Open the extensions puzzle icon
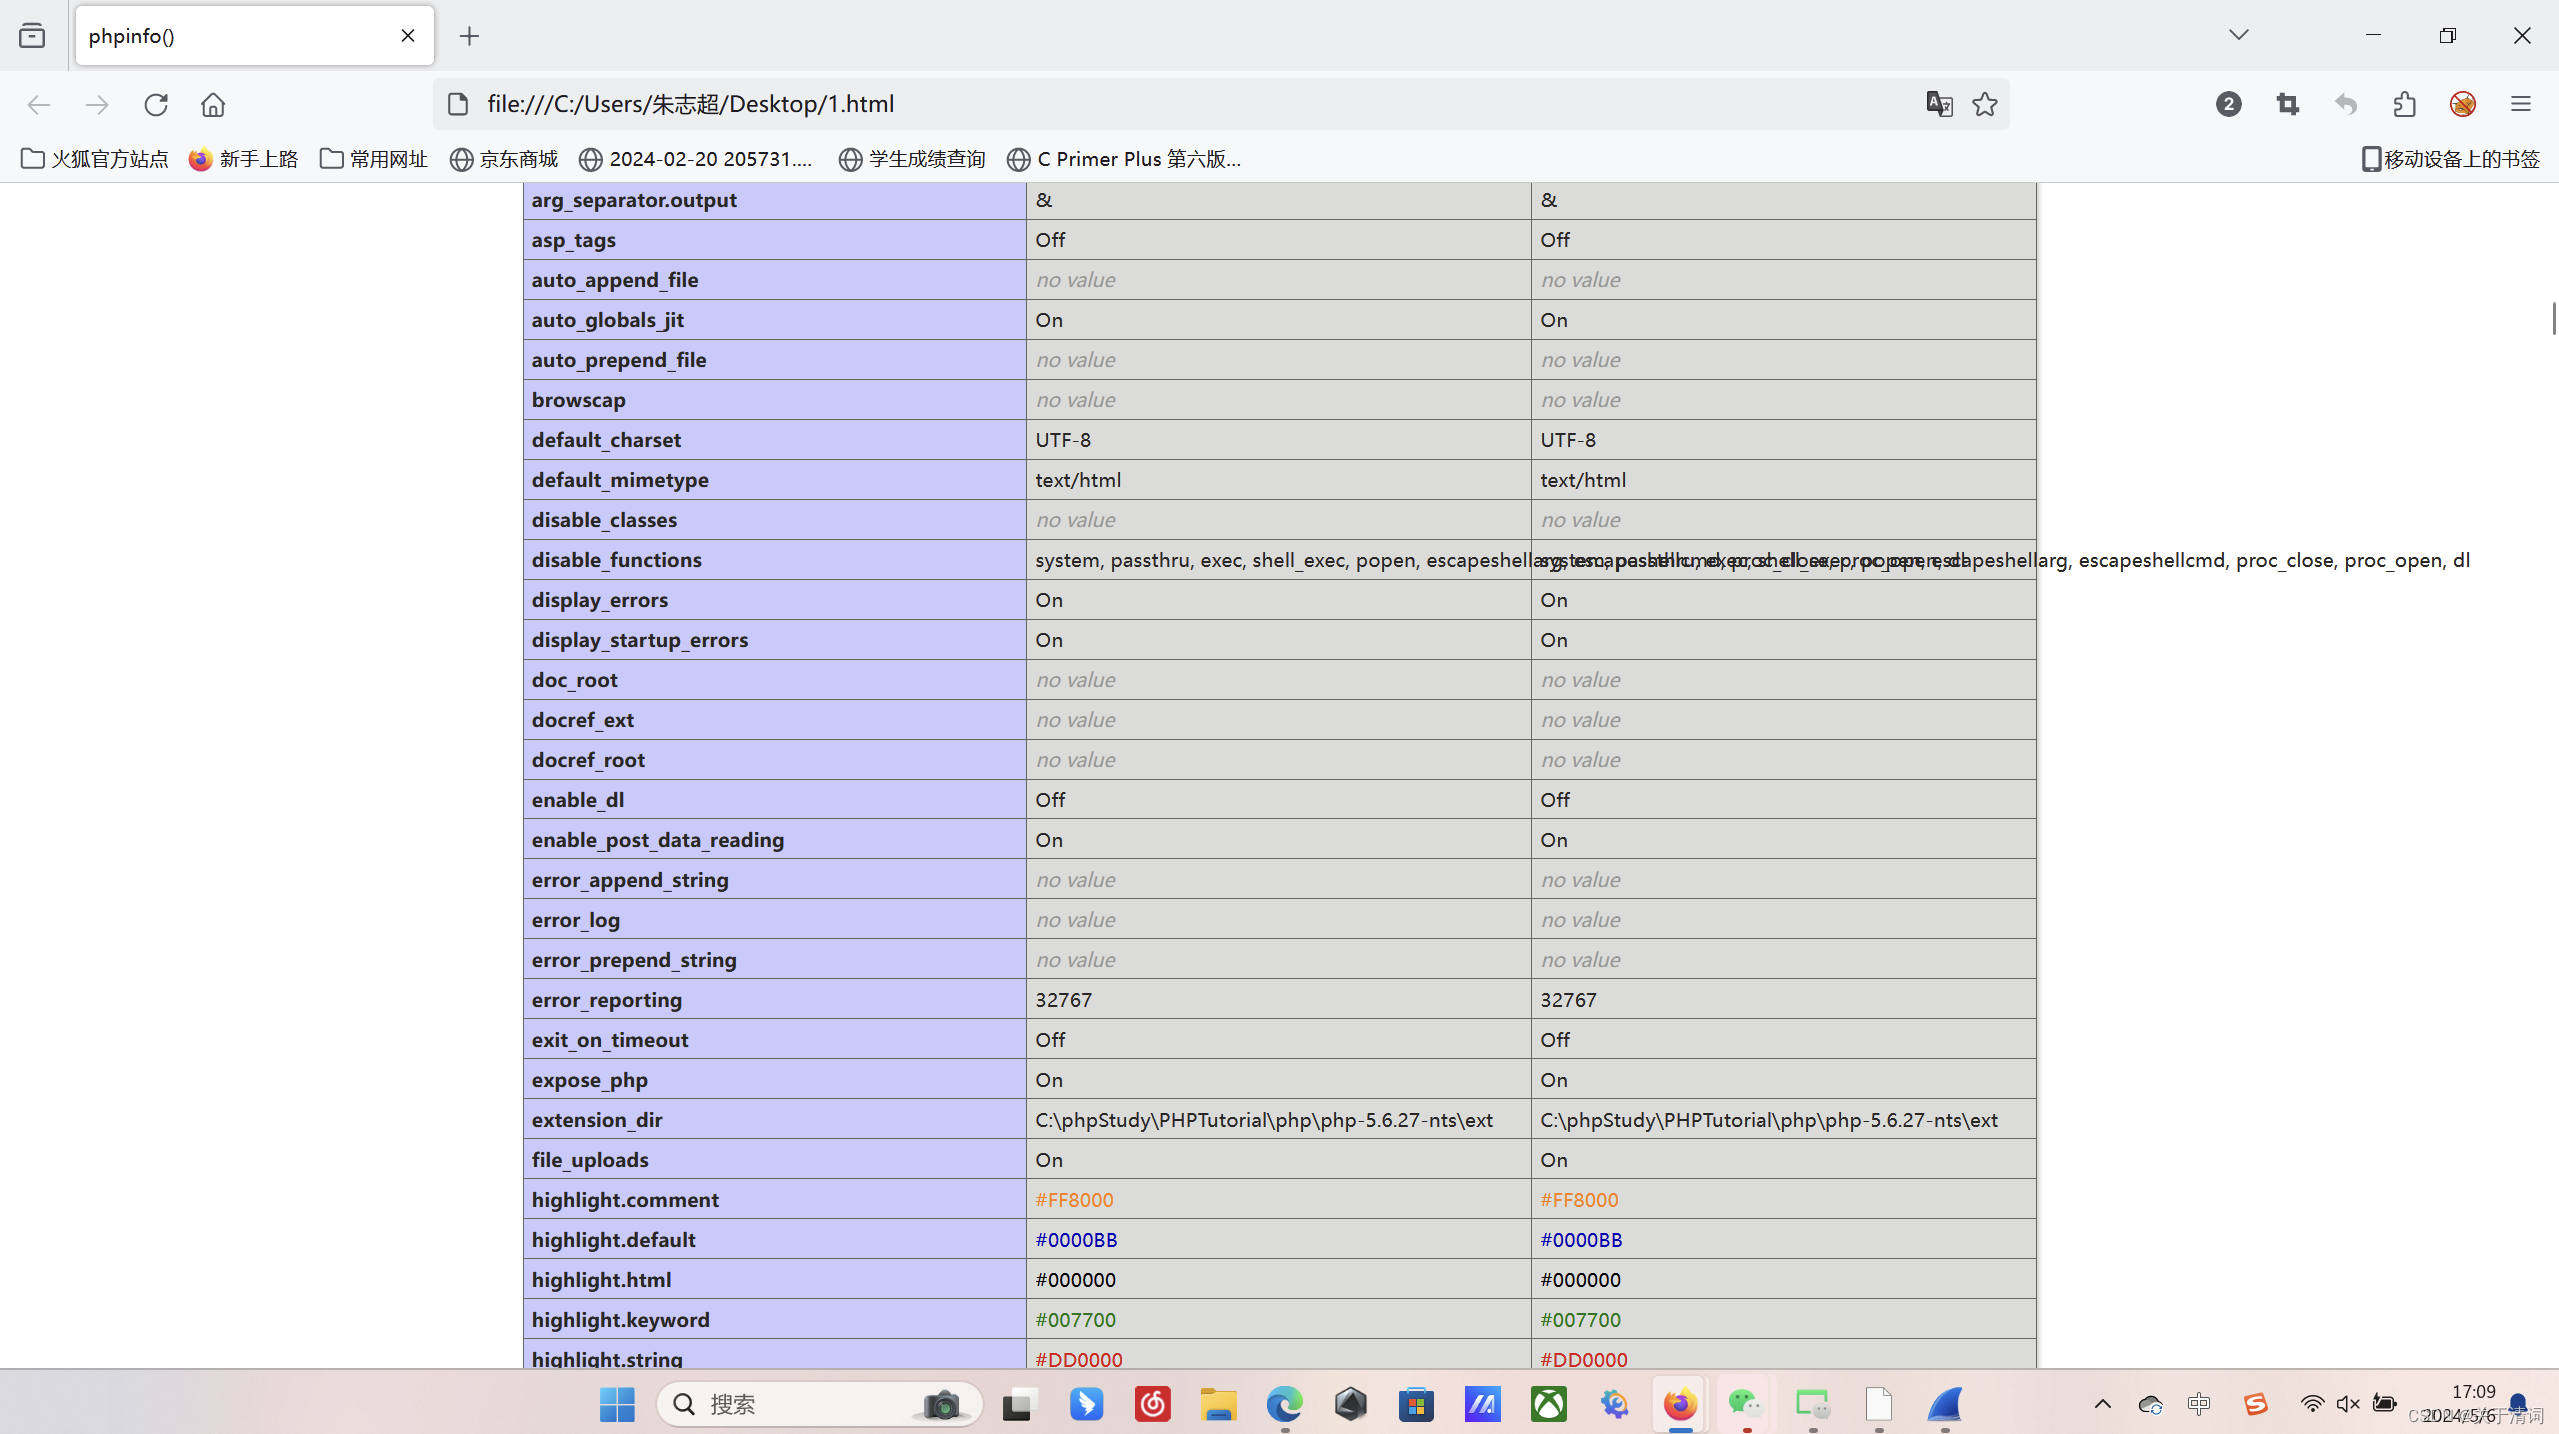The height and width of the screenshot is (1434, 2559). tap(2404, 104)
